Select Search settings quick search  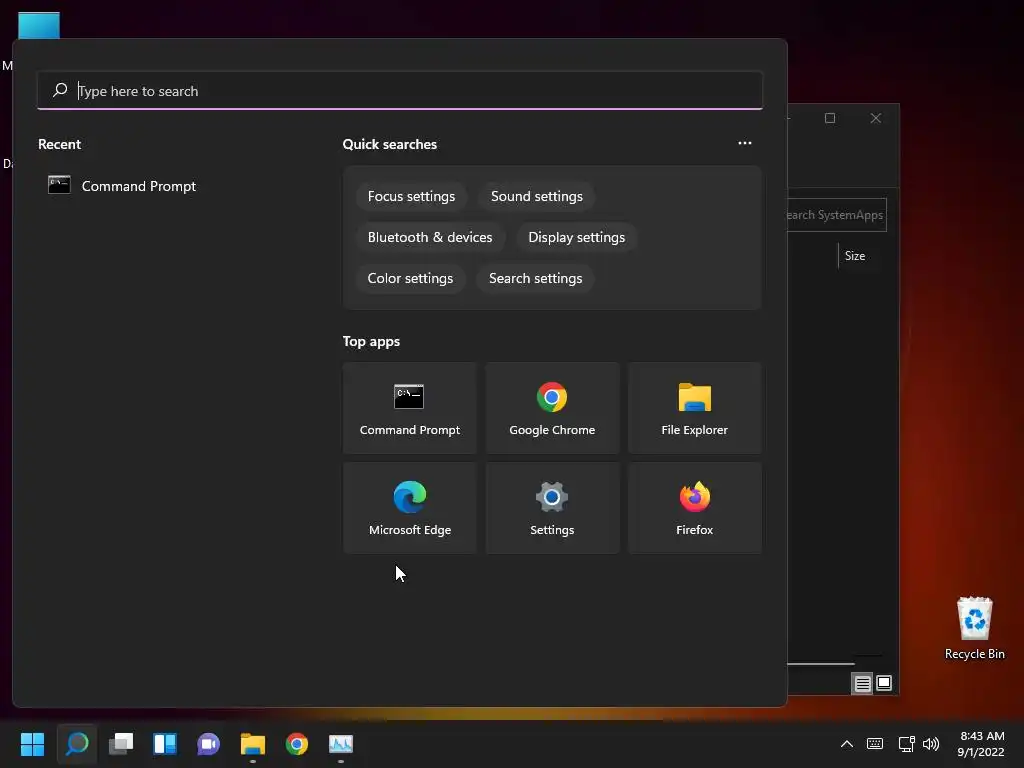click(536, 278)
